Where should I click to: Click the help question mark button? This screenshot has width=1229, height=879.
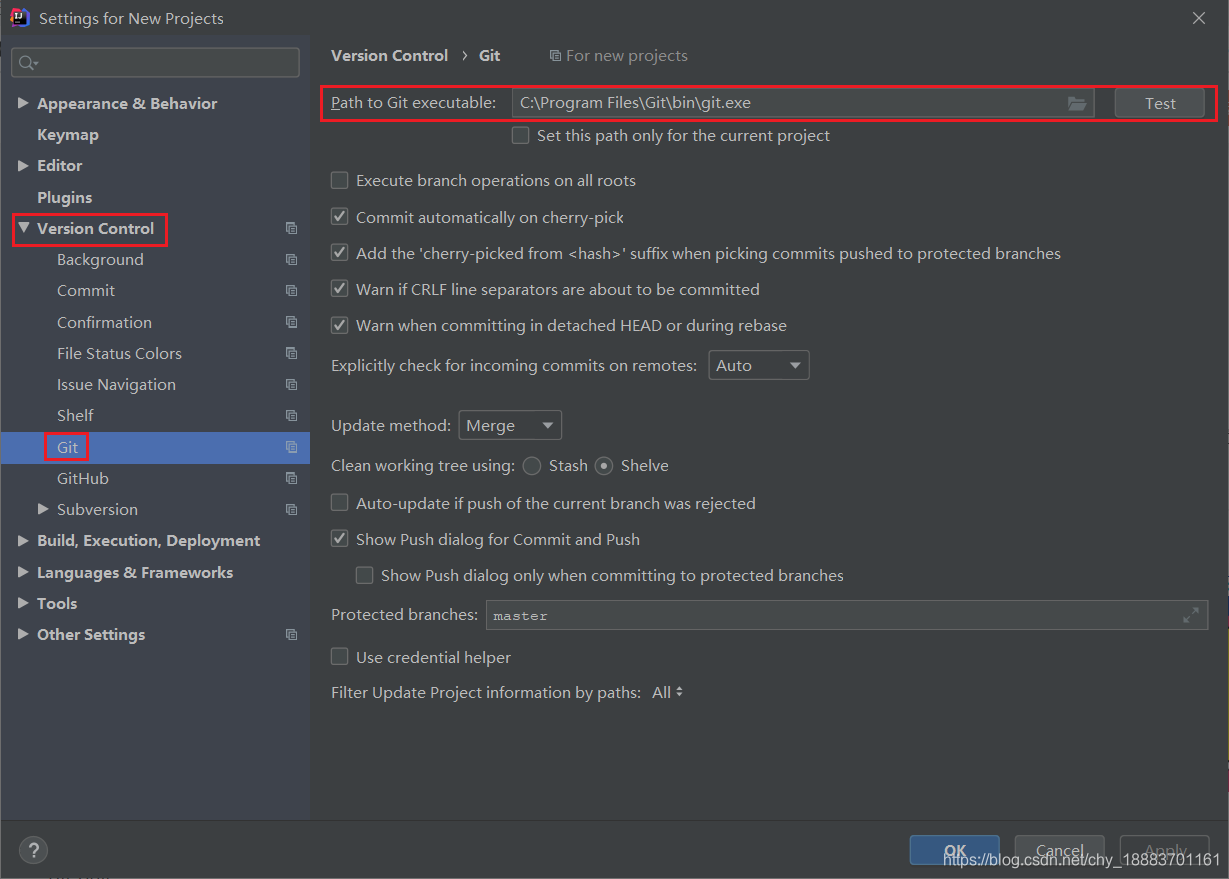click(33, 850)
